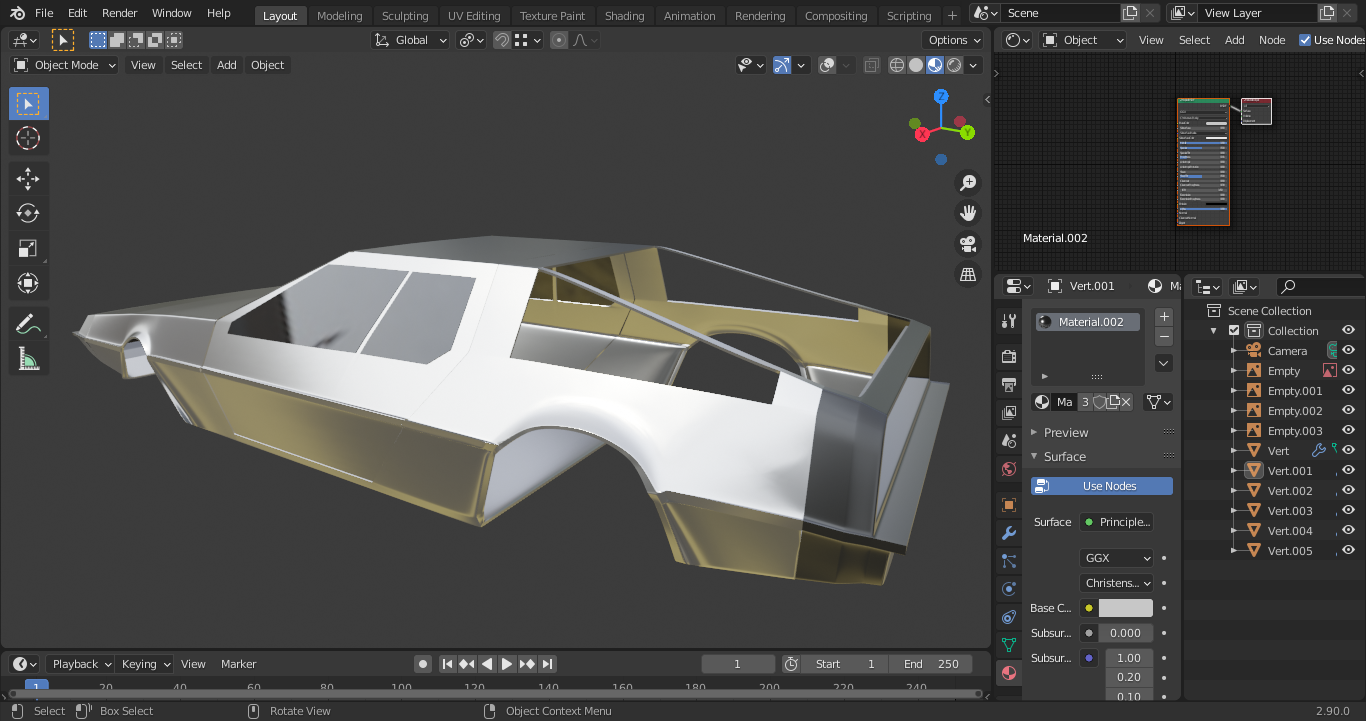Screen dimensions: 1366x721
Task: Open Global transform orientation dropdown
Action: click(x=410, y=40)
